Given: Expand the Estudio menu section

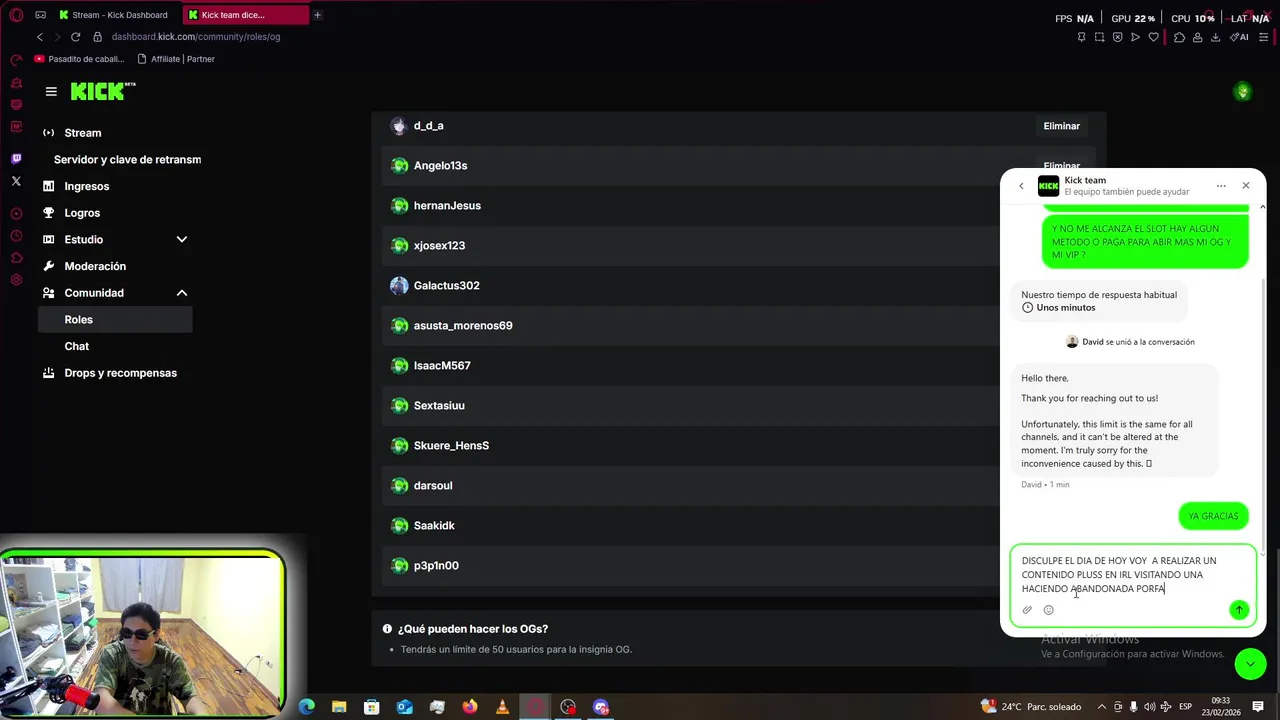Looking at the screenshot, I should pos(182,240).
